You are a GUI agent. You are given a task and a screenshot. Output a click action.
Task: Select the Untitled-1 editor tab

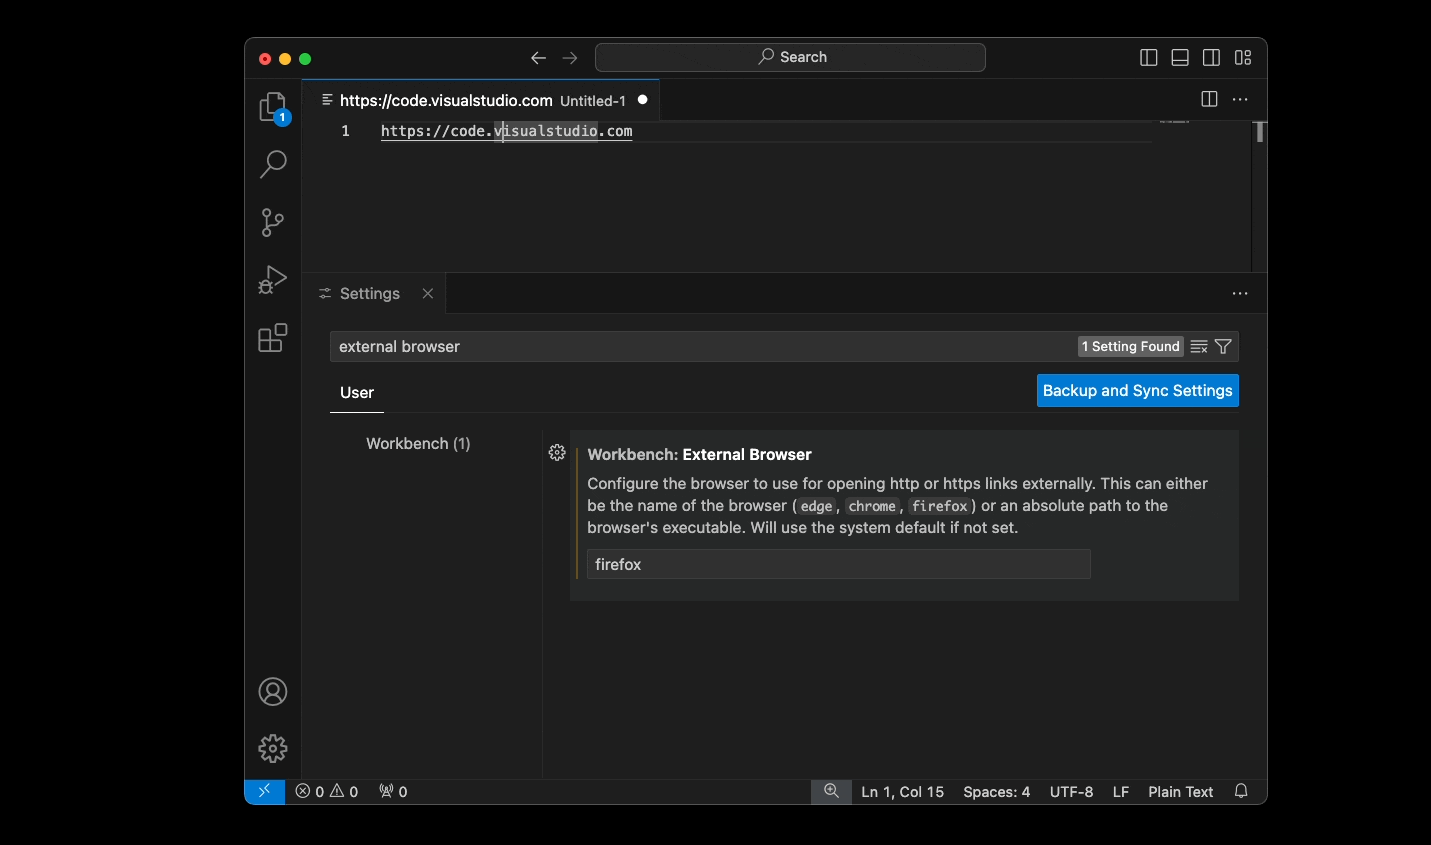[592, 100]
